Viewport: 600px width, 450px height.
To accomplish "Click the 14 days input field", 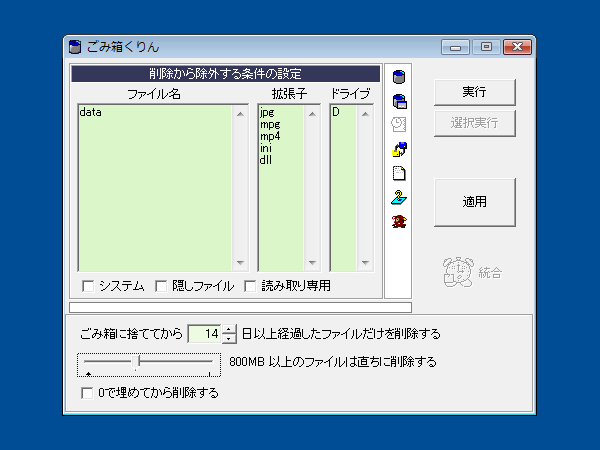I will (205, 334).
